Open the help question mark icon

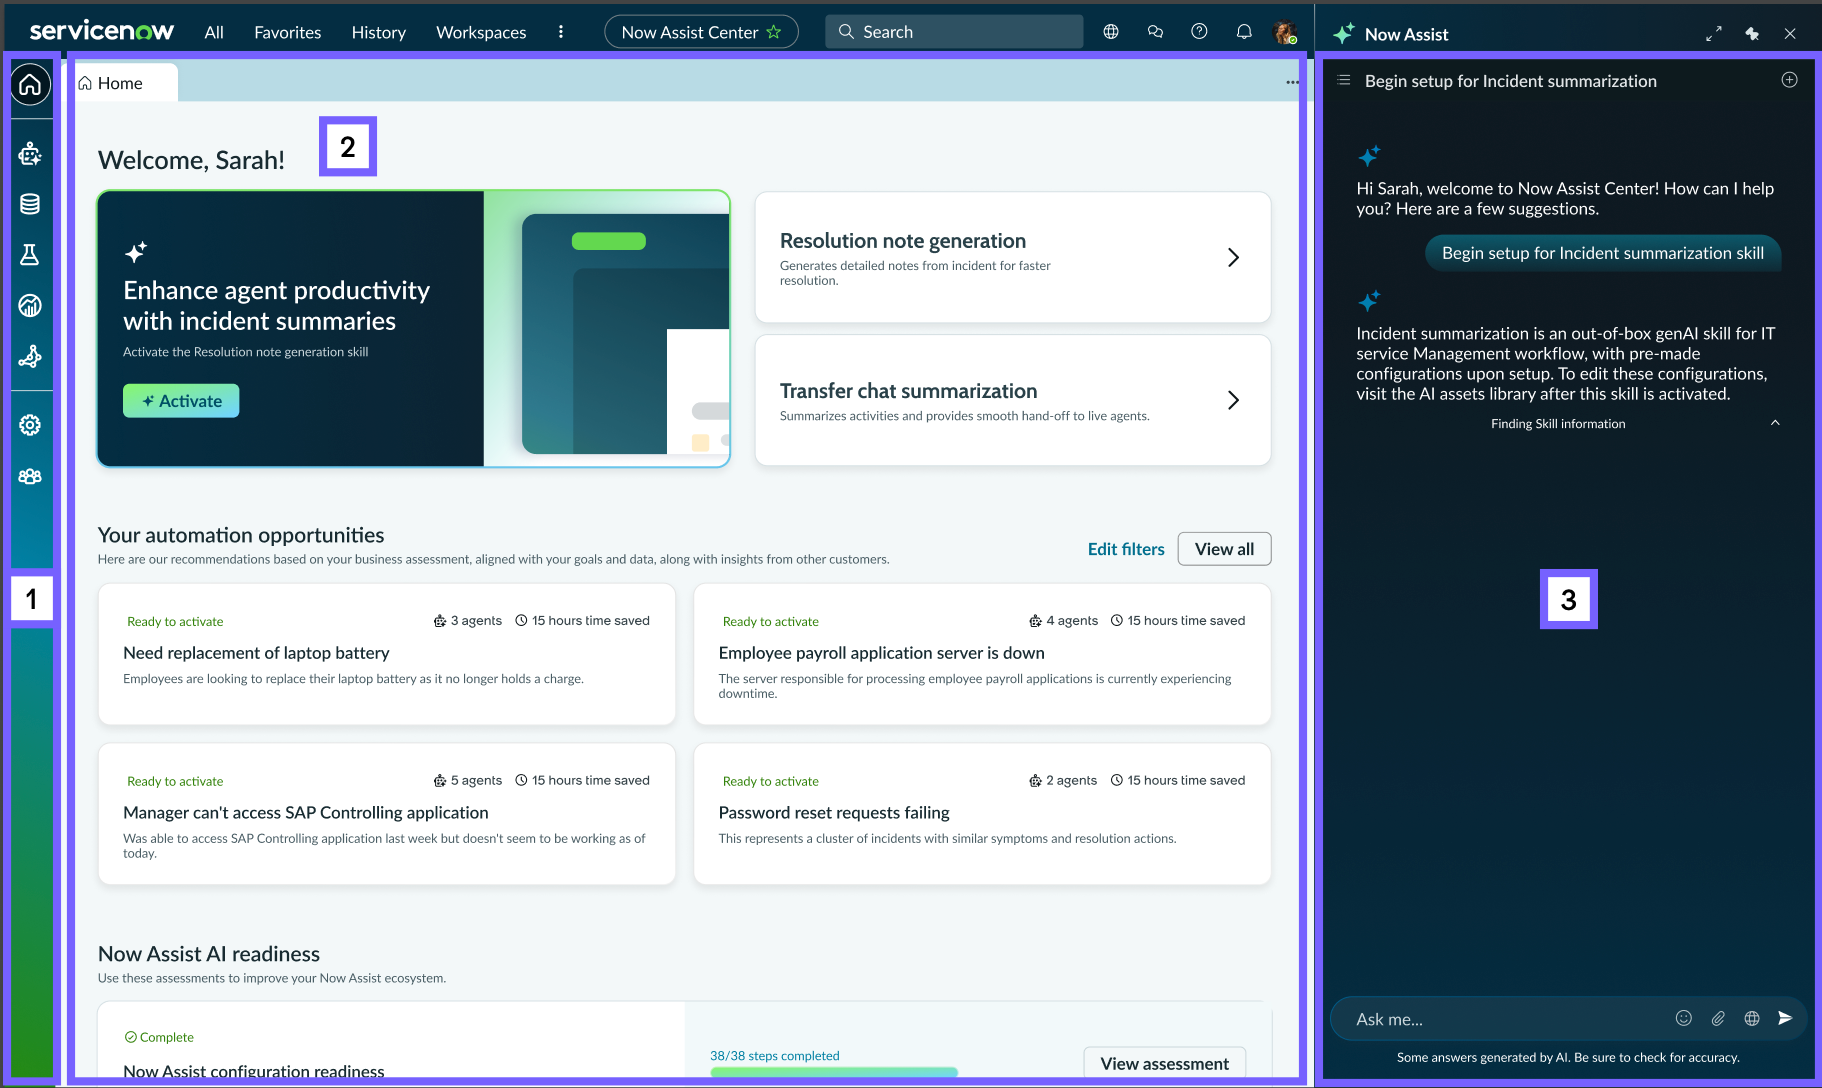pos(1199,32)
